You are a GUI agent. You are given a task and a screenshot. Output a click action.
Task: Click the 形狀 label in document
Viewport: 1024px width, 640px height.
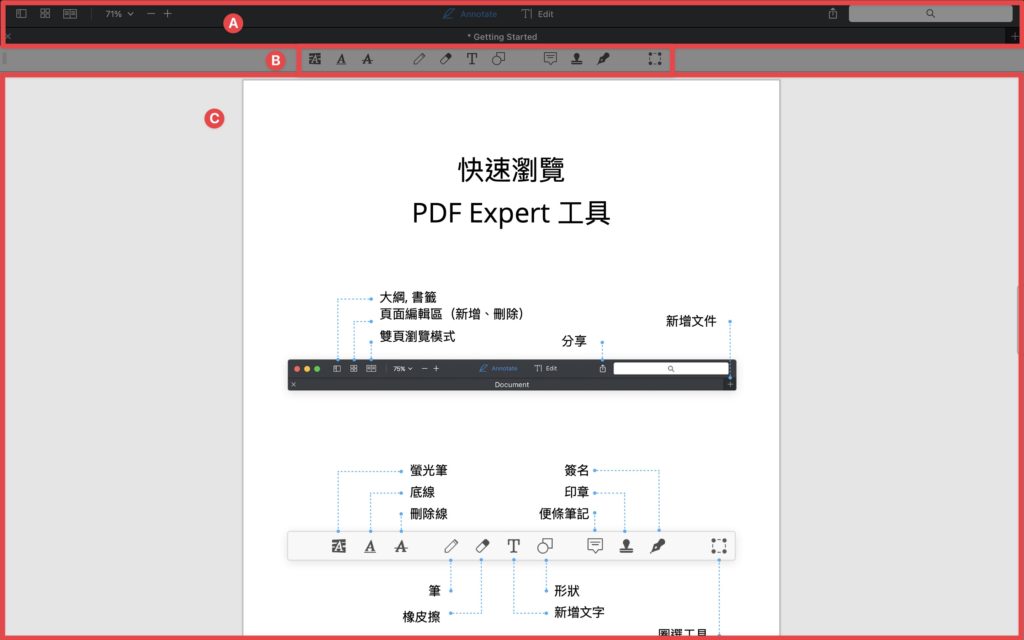click(x=566, y=590)
